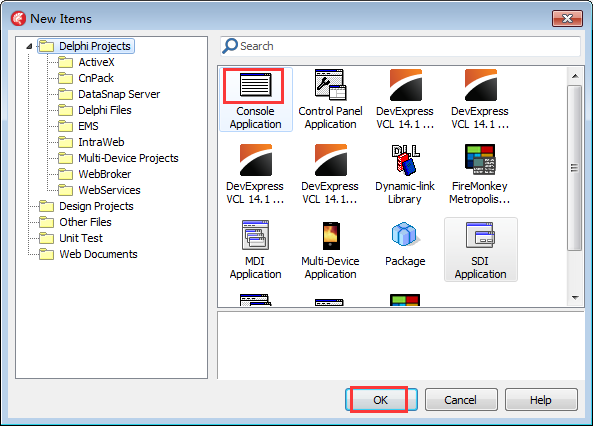This screenshot has width=593, height=426.
Task: Open the WebServices category
Action: 99,190
